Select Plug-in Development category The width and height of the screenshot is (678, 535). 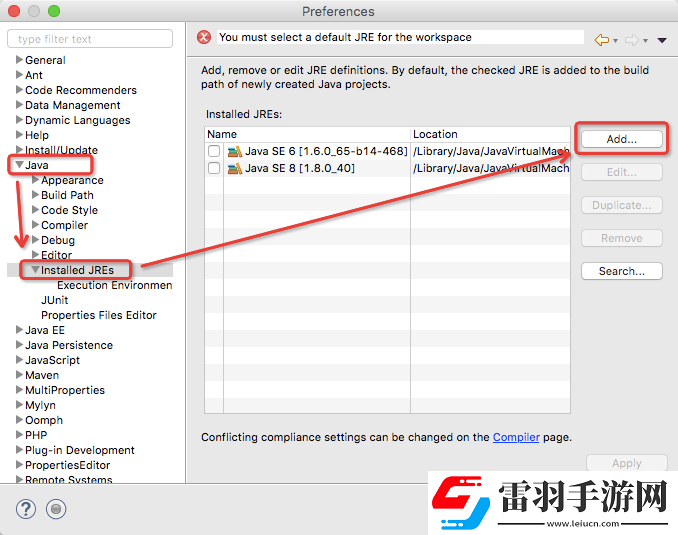(x=80, y=450)
